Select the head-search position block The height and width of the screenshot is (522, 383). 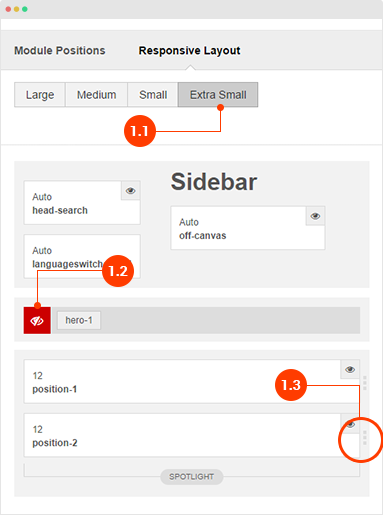[82, 203]
